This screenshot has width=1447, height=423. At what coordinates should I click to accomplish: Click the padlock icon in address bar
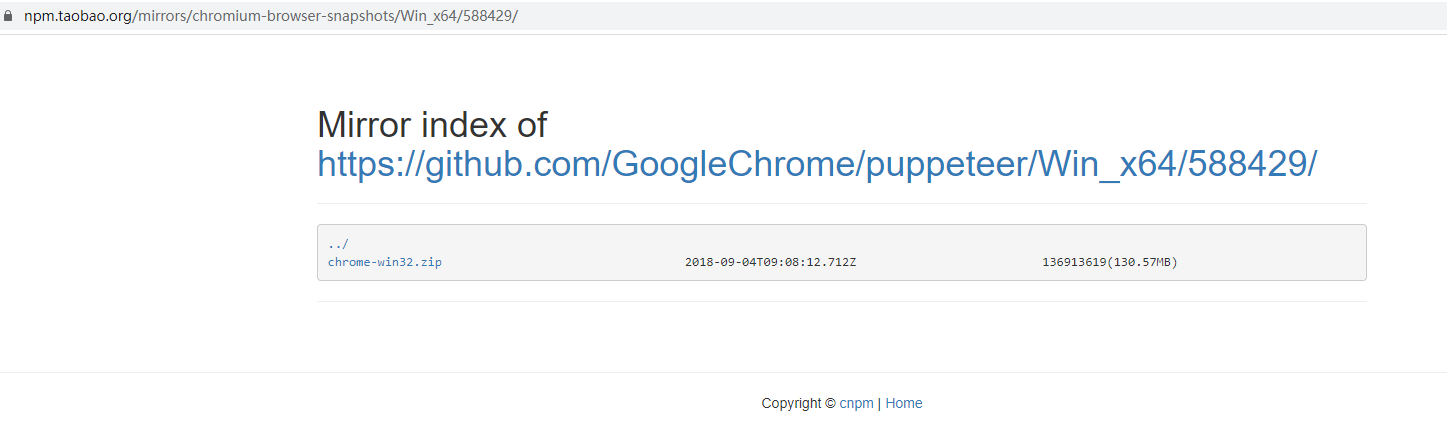point(9,16)
